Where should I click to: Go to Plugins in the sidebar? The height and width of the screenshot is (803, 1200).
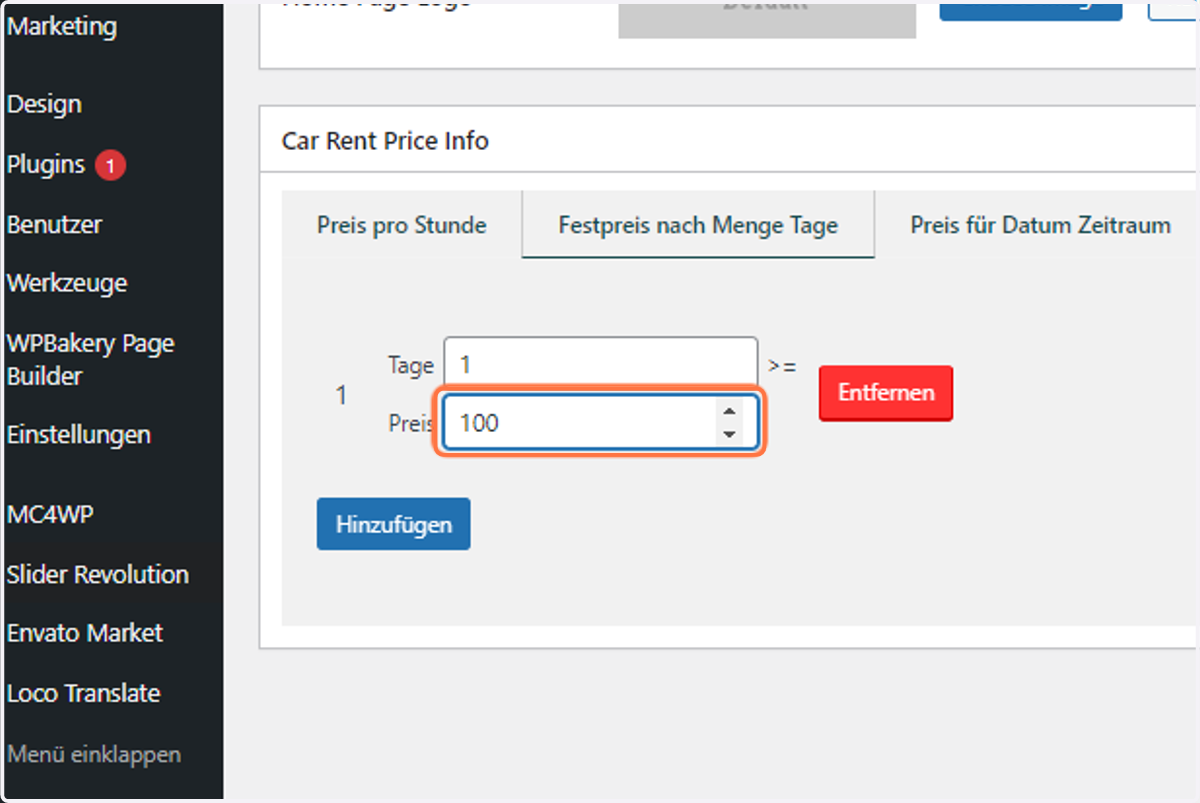click(46, 164)
